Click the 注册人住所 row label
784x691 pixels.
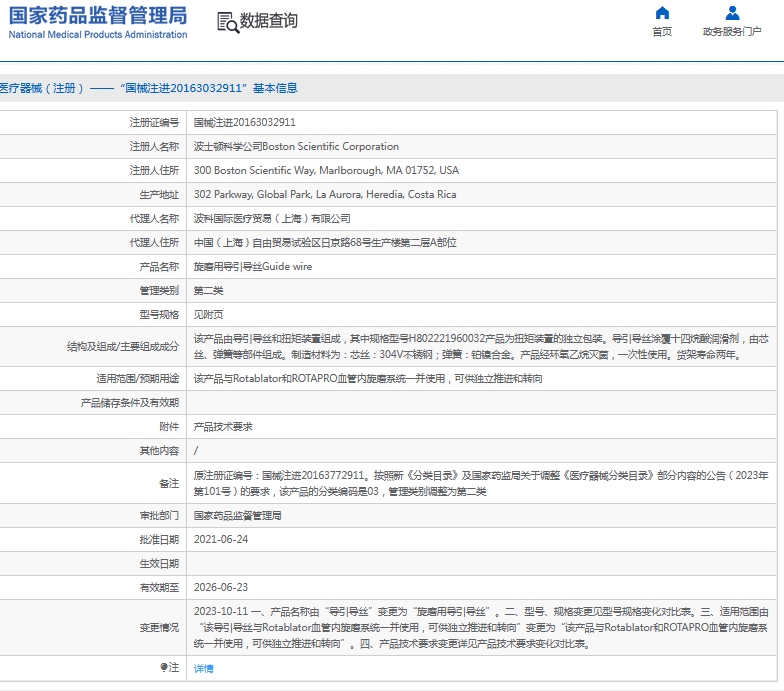click(x=154, y=170)
